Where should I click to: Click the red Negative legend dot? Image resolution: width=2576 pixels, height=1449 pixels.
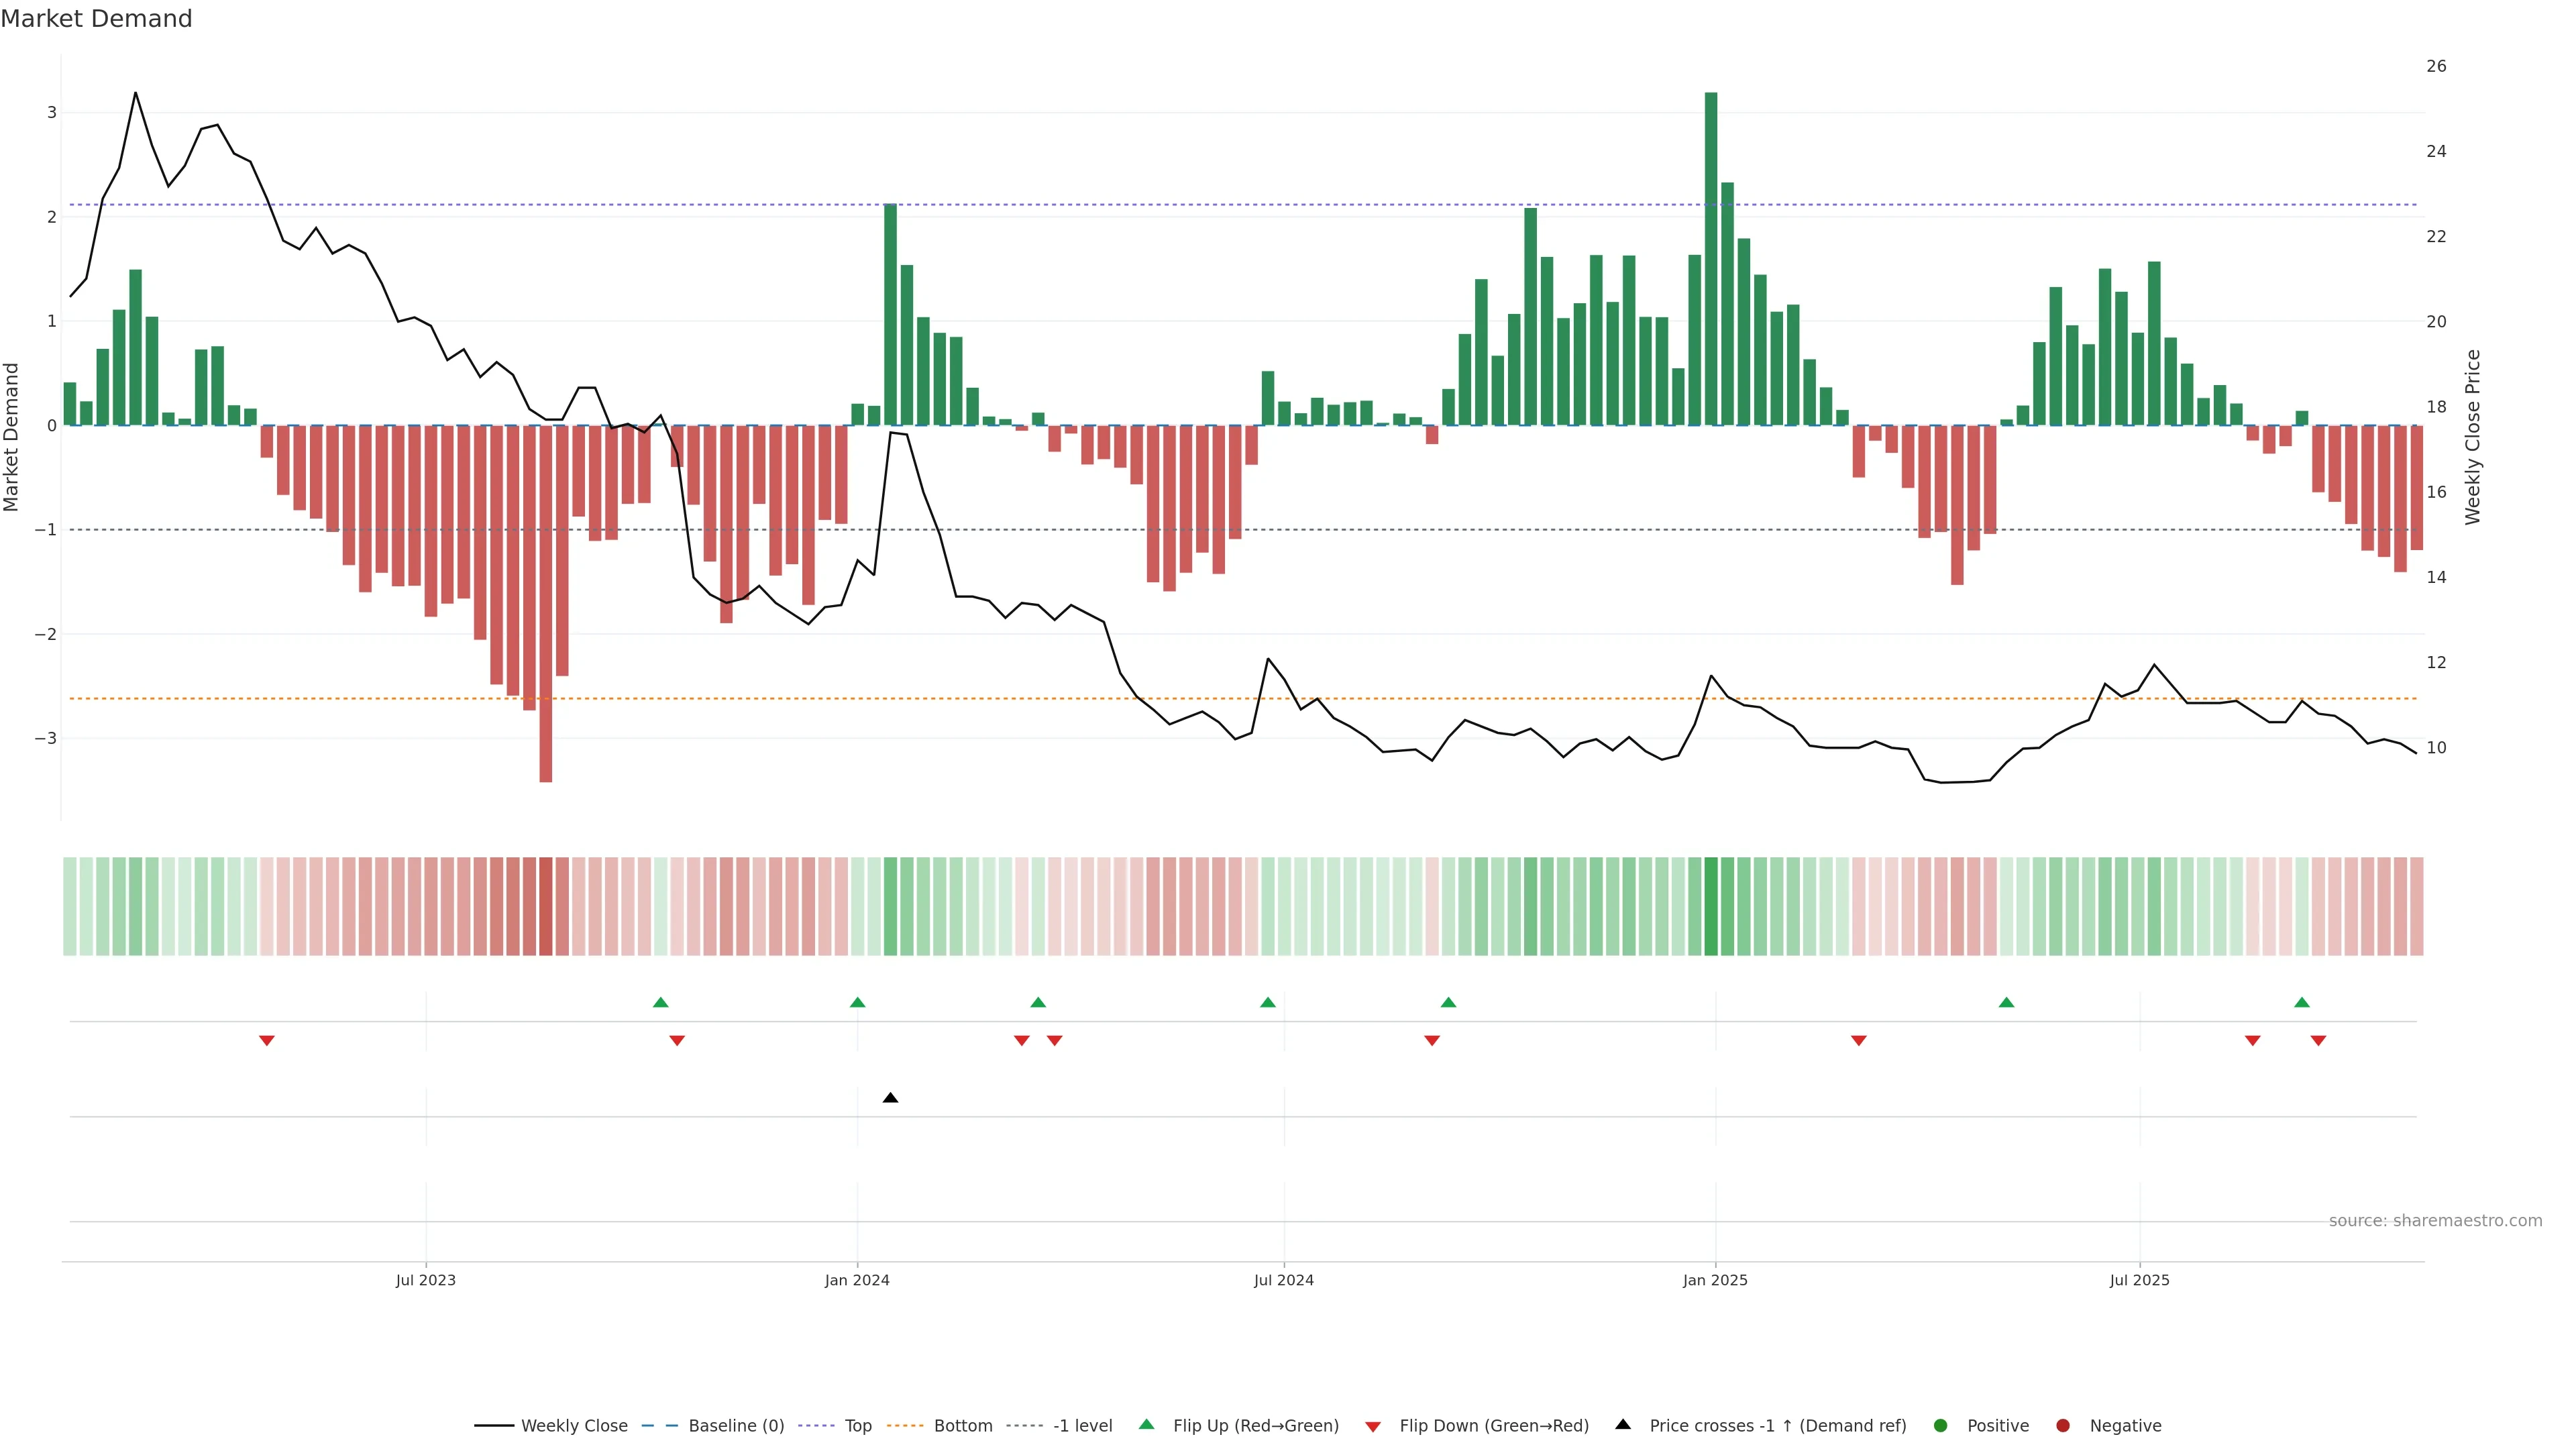pos(2063,1426)
